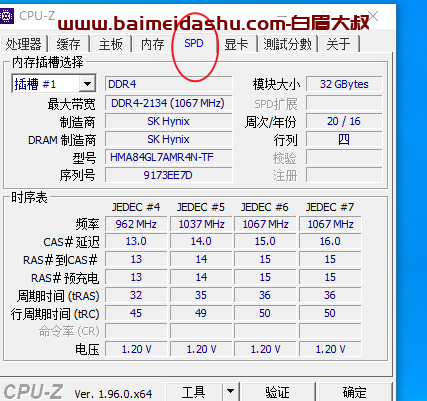Open the 測試分數 tab
This screenshot has height=401, width=427.
click(287, 44)
